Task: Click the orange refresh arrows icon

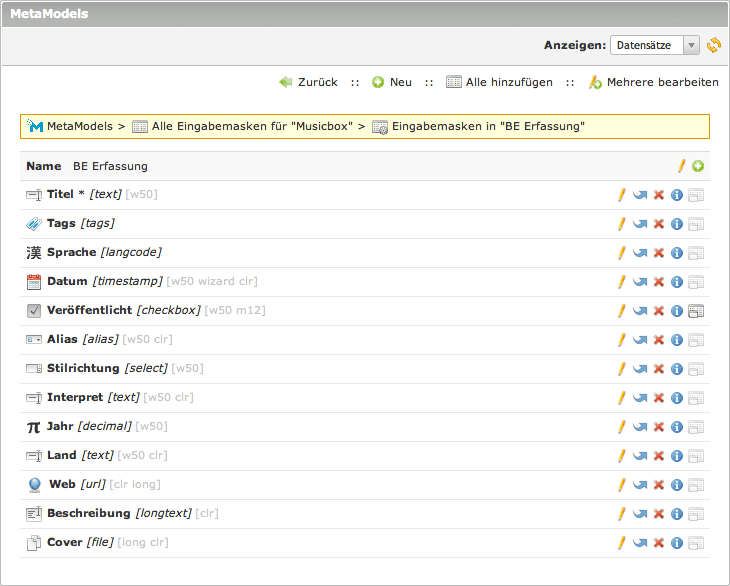Action: click(x=714, y=45)
